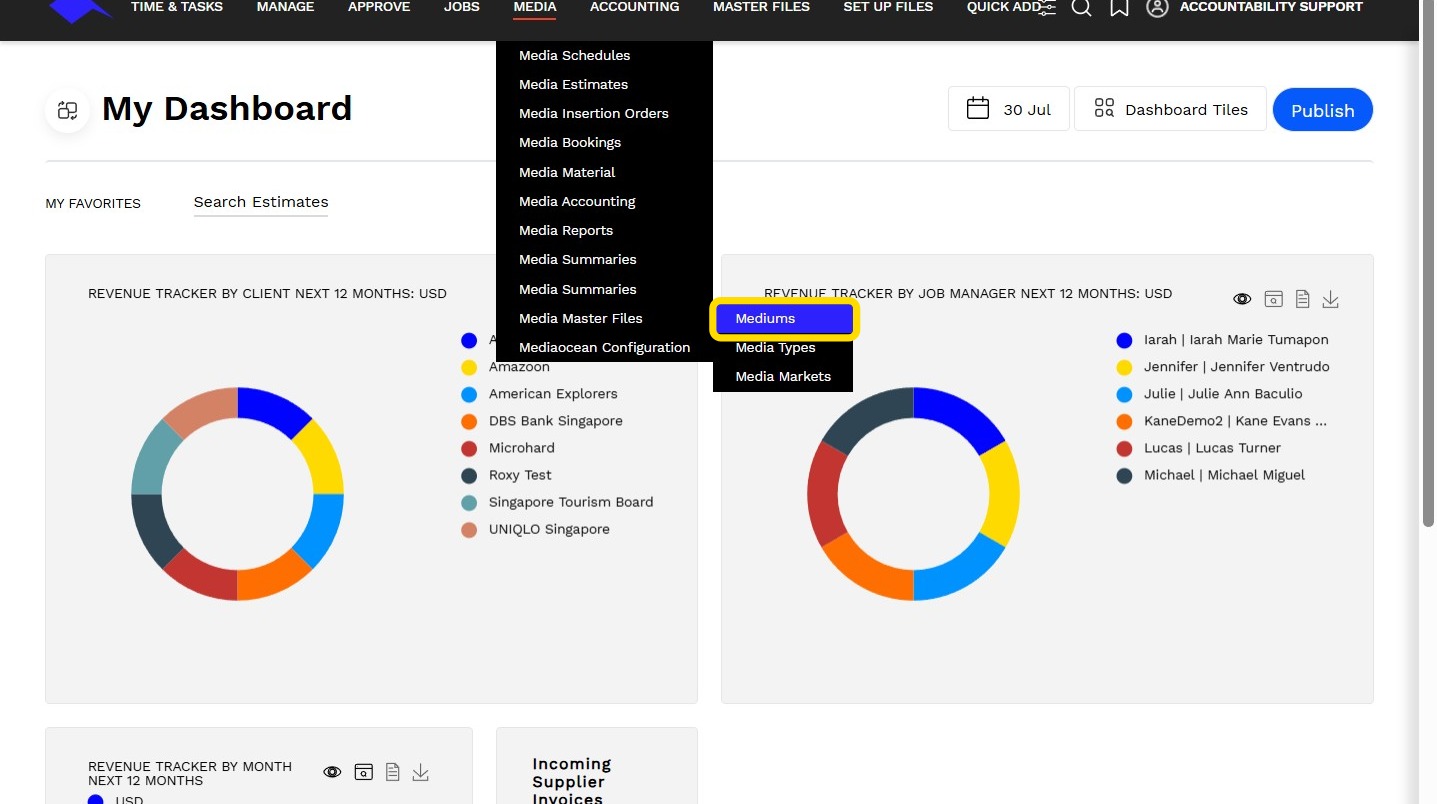Click the orange DBS Bank Singapore swatch
This screenshot has height=804, width=1437.
(469, 421)
